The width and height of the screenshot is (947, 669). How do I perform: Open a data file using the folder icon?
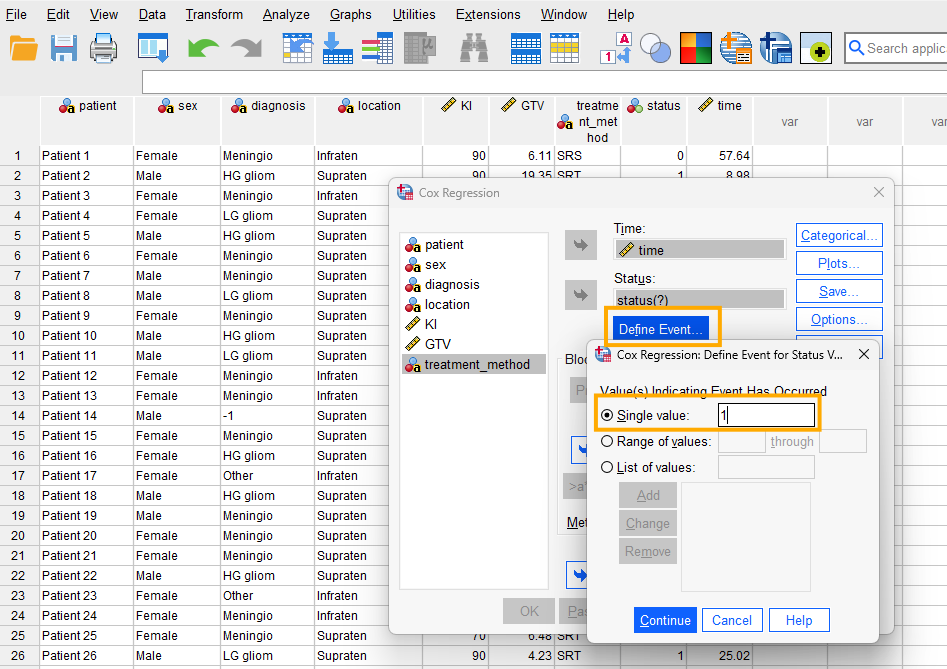click(24, 47)
